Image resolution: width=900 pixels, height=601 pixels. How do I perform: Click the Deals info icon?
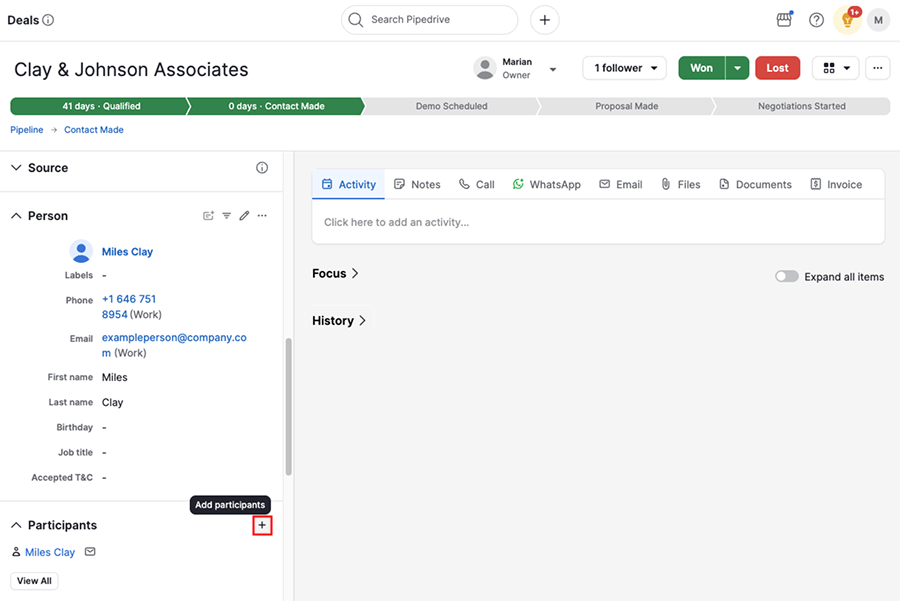pos(48,20)
